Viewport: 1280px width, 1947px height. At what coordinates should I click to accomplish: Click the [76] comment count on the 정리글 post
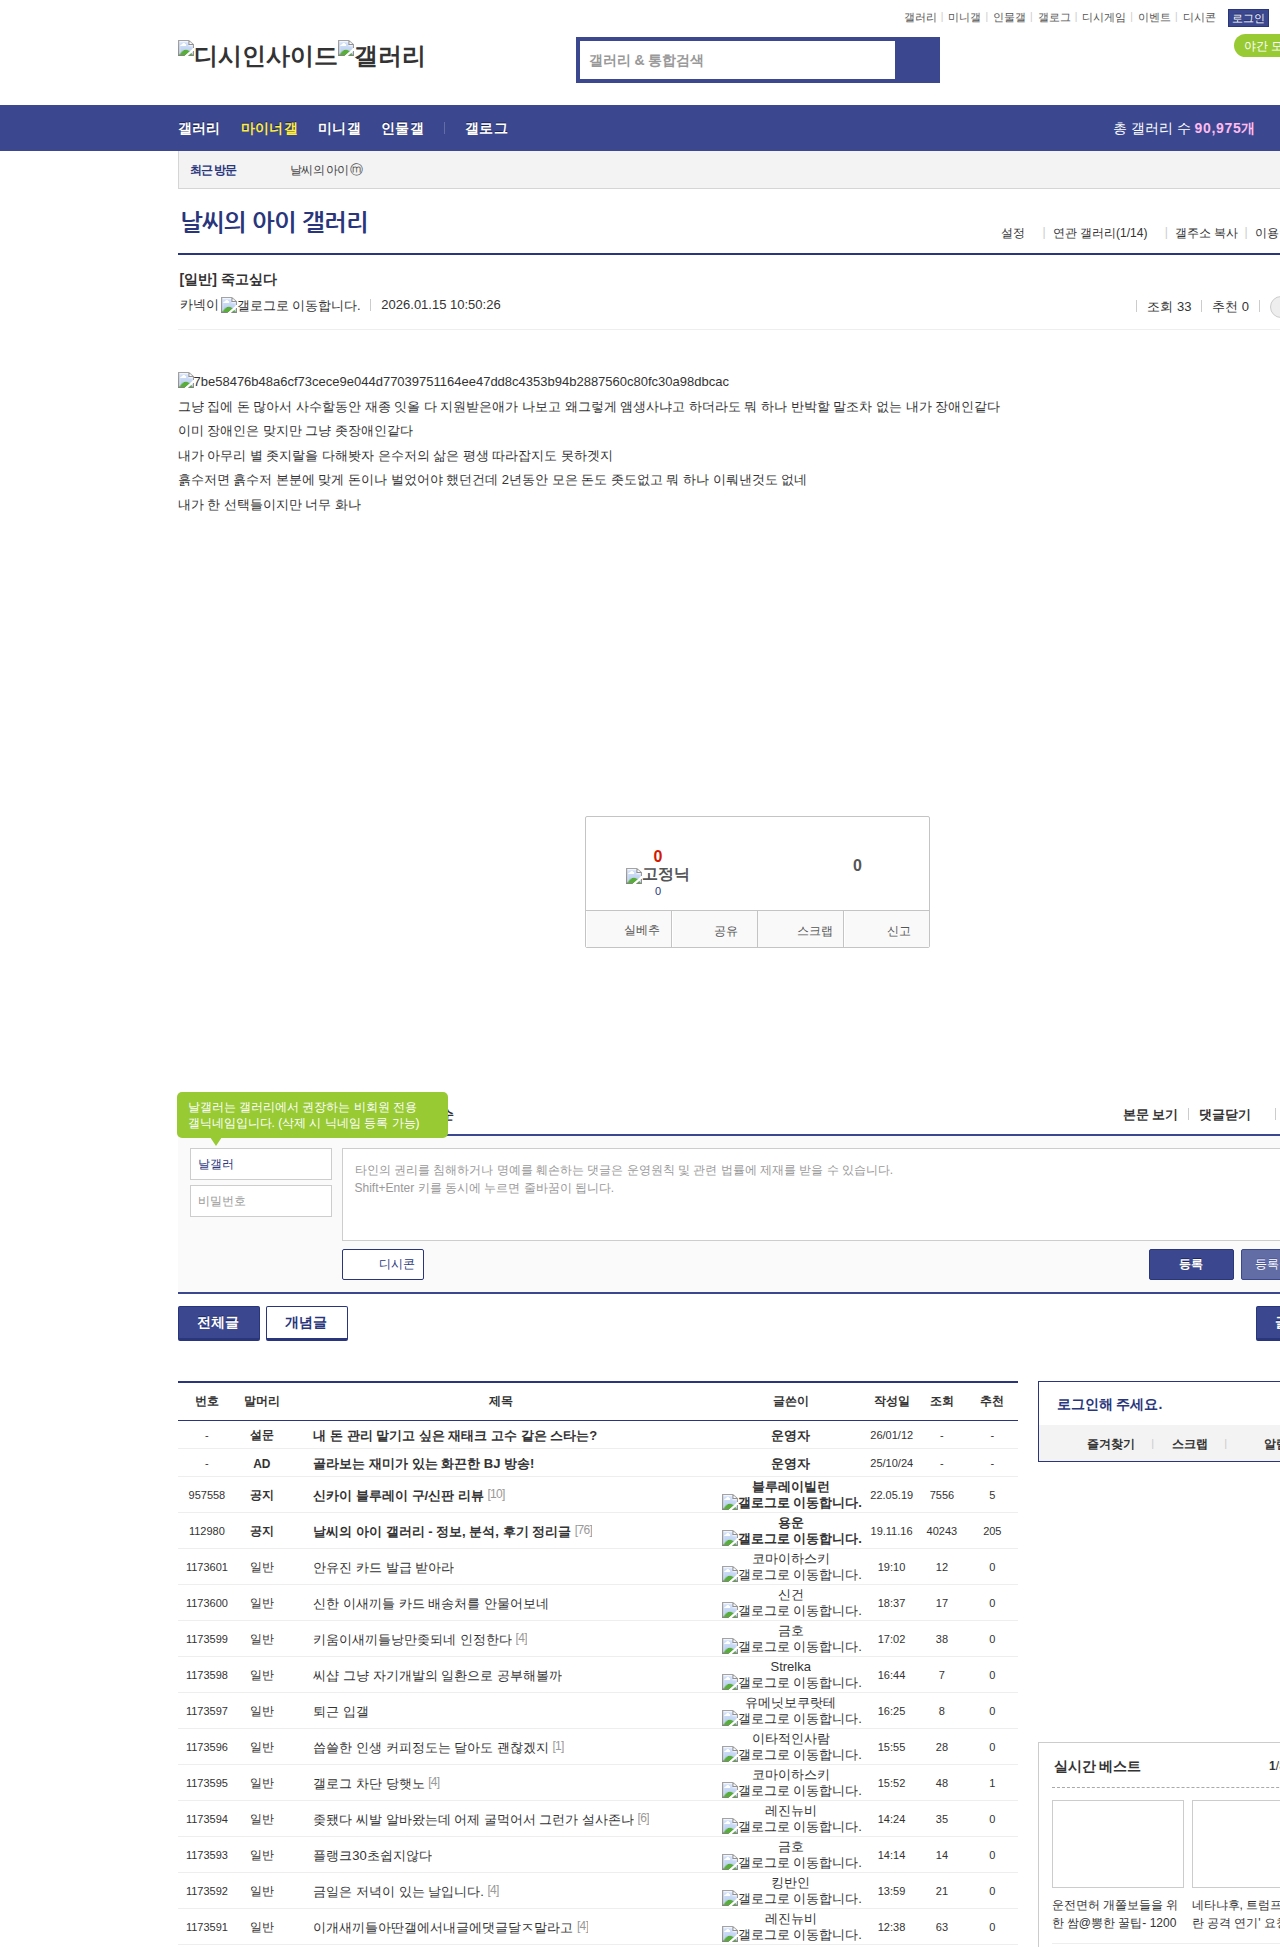(584, 1530)
